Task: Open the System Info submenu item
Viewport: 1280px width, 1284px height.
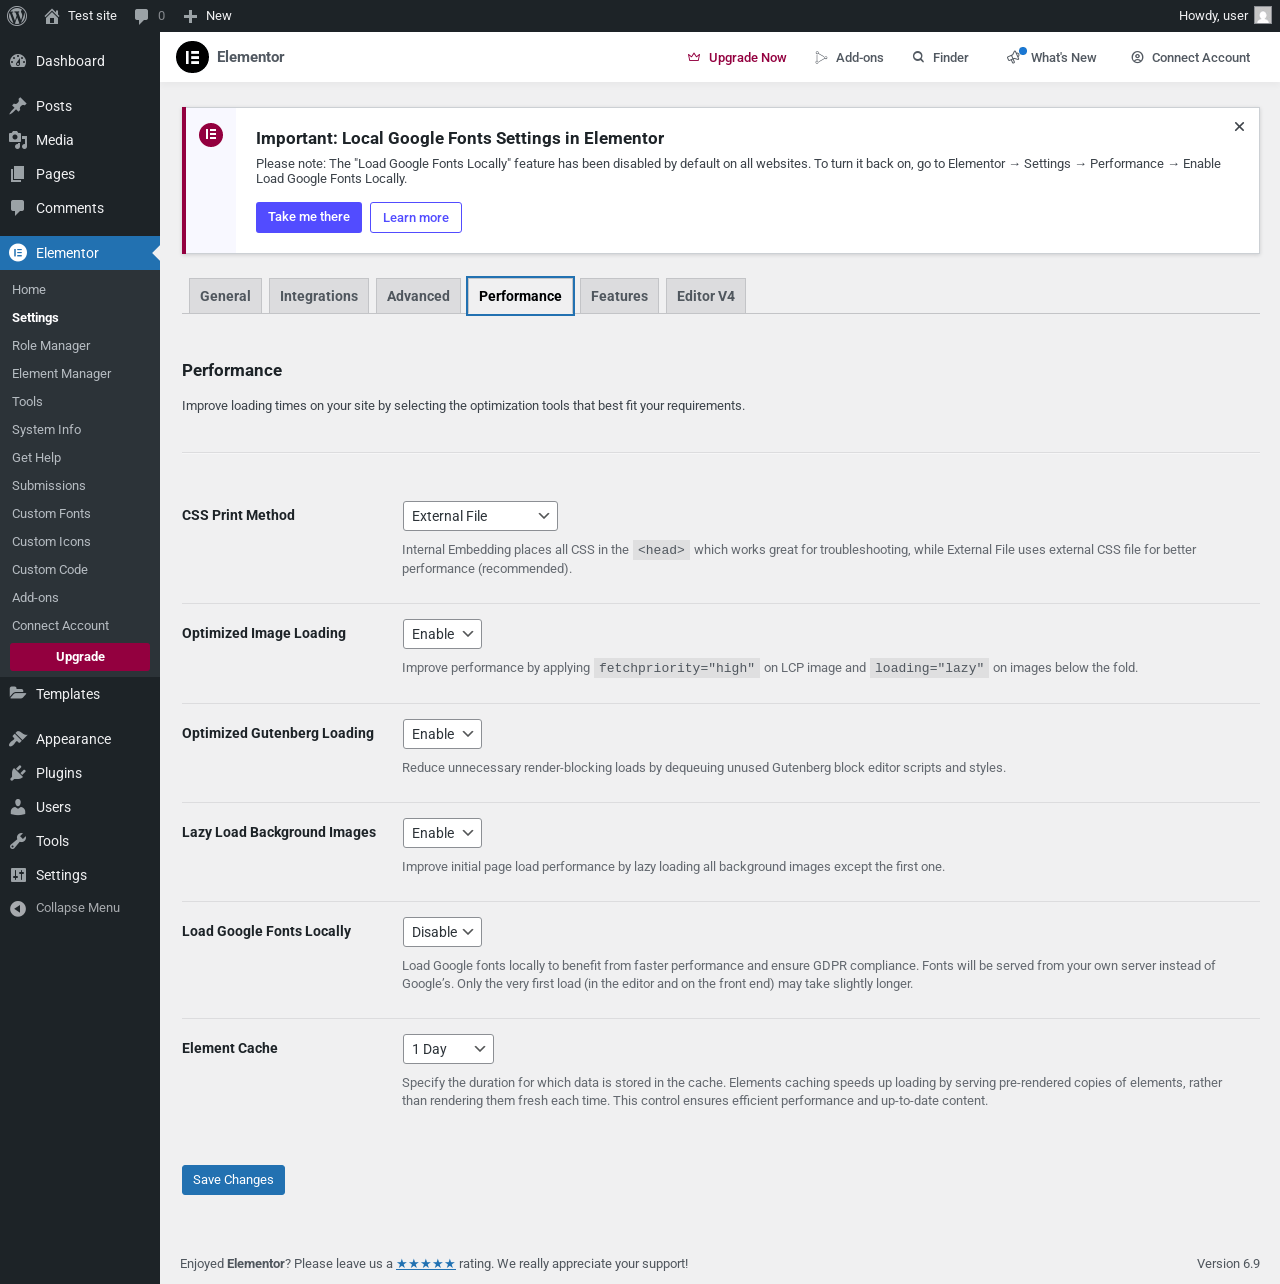Action: click(x=47, y=430)
